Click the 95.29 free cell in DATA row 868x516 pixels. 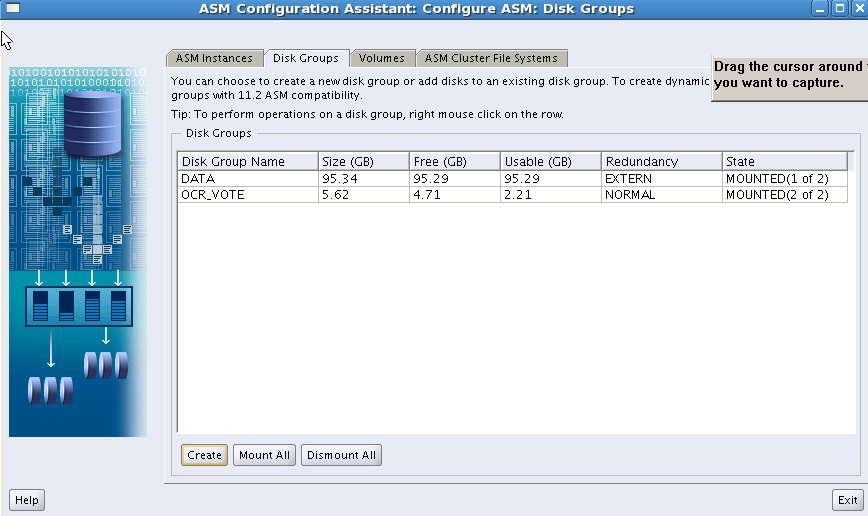pos(454,178)
